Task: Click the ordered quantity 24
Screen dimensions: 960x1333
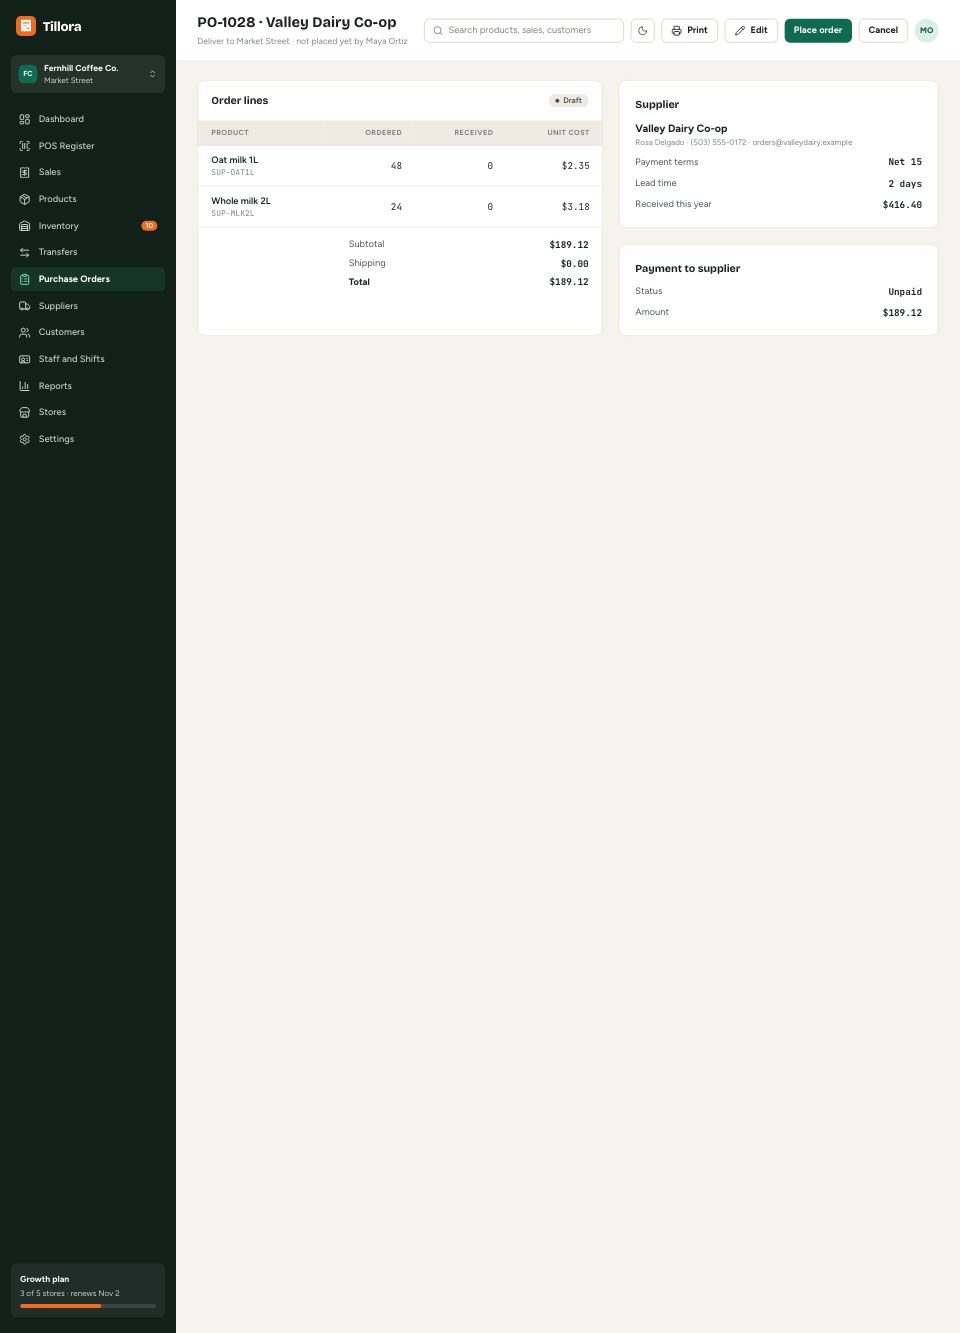Action: (x=396, y=207)
